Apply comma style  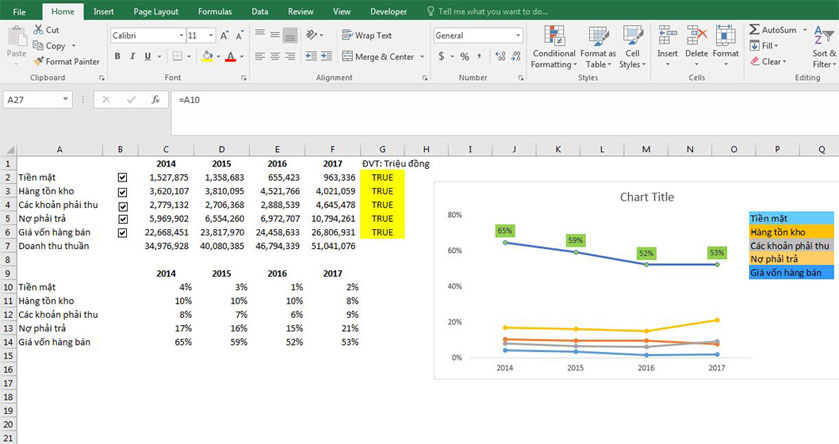pyautogui.click(x=479, y=56)
